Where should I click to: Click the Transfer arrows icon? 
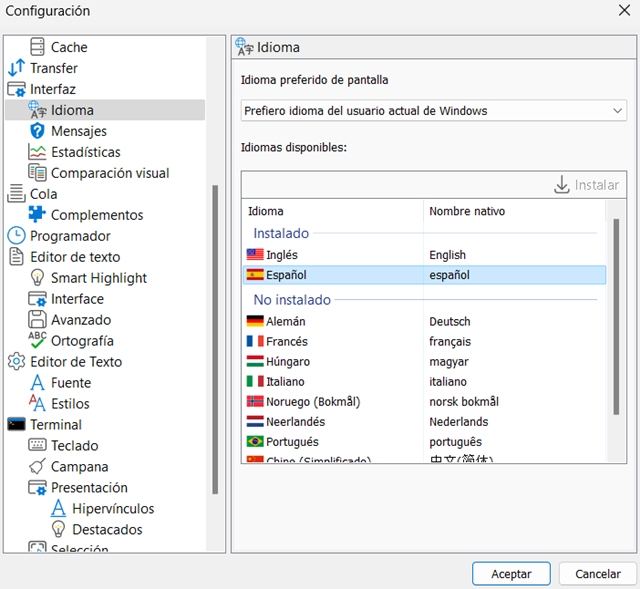tap(16, 68)
